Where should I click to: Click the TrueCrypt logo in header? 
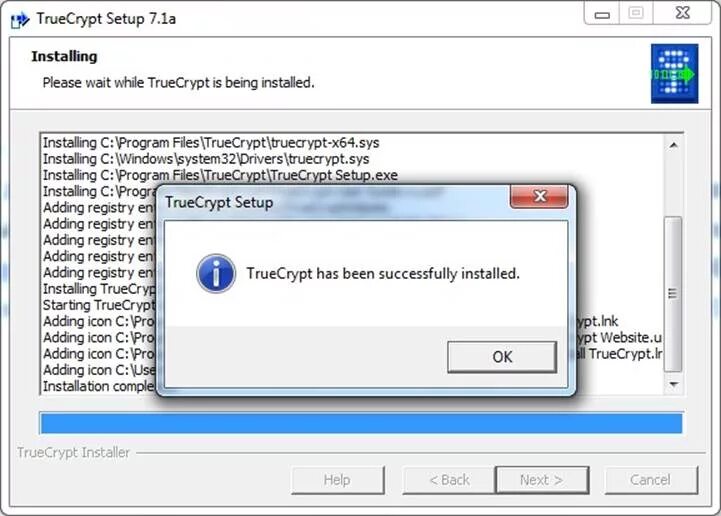pos(674,74)
